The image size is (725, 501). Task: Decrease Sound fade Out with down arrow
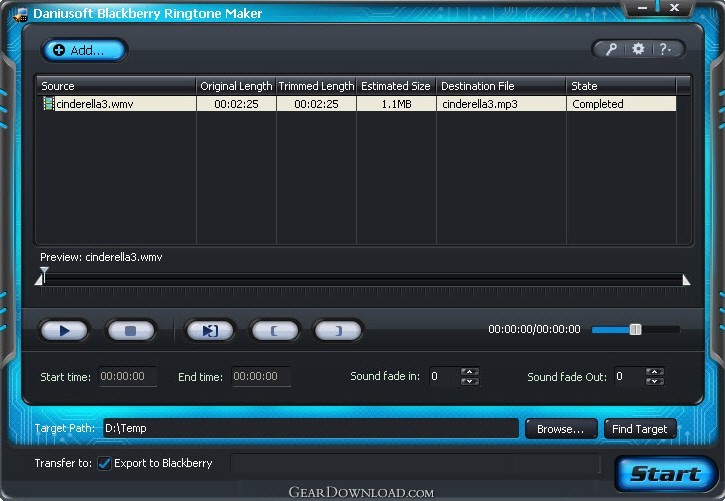coord(655,381)
